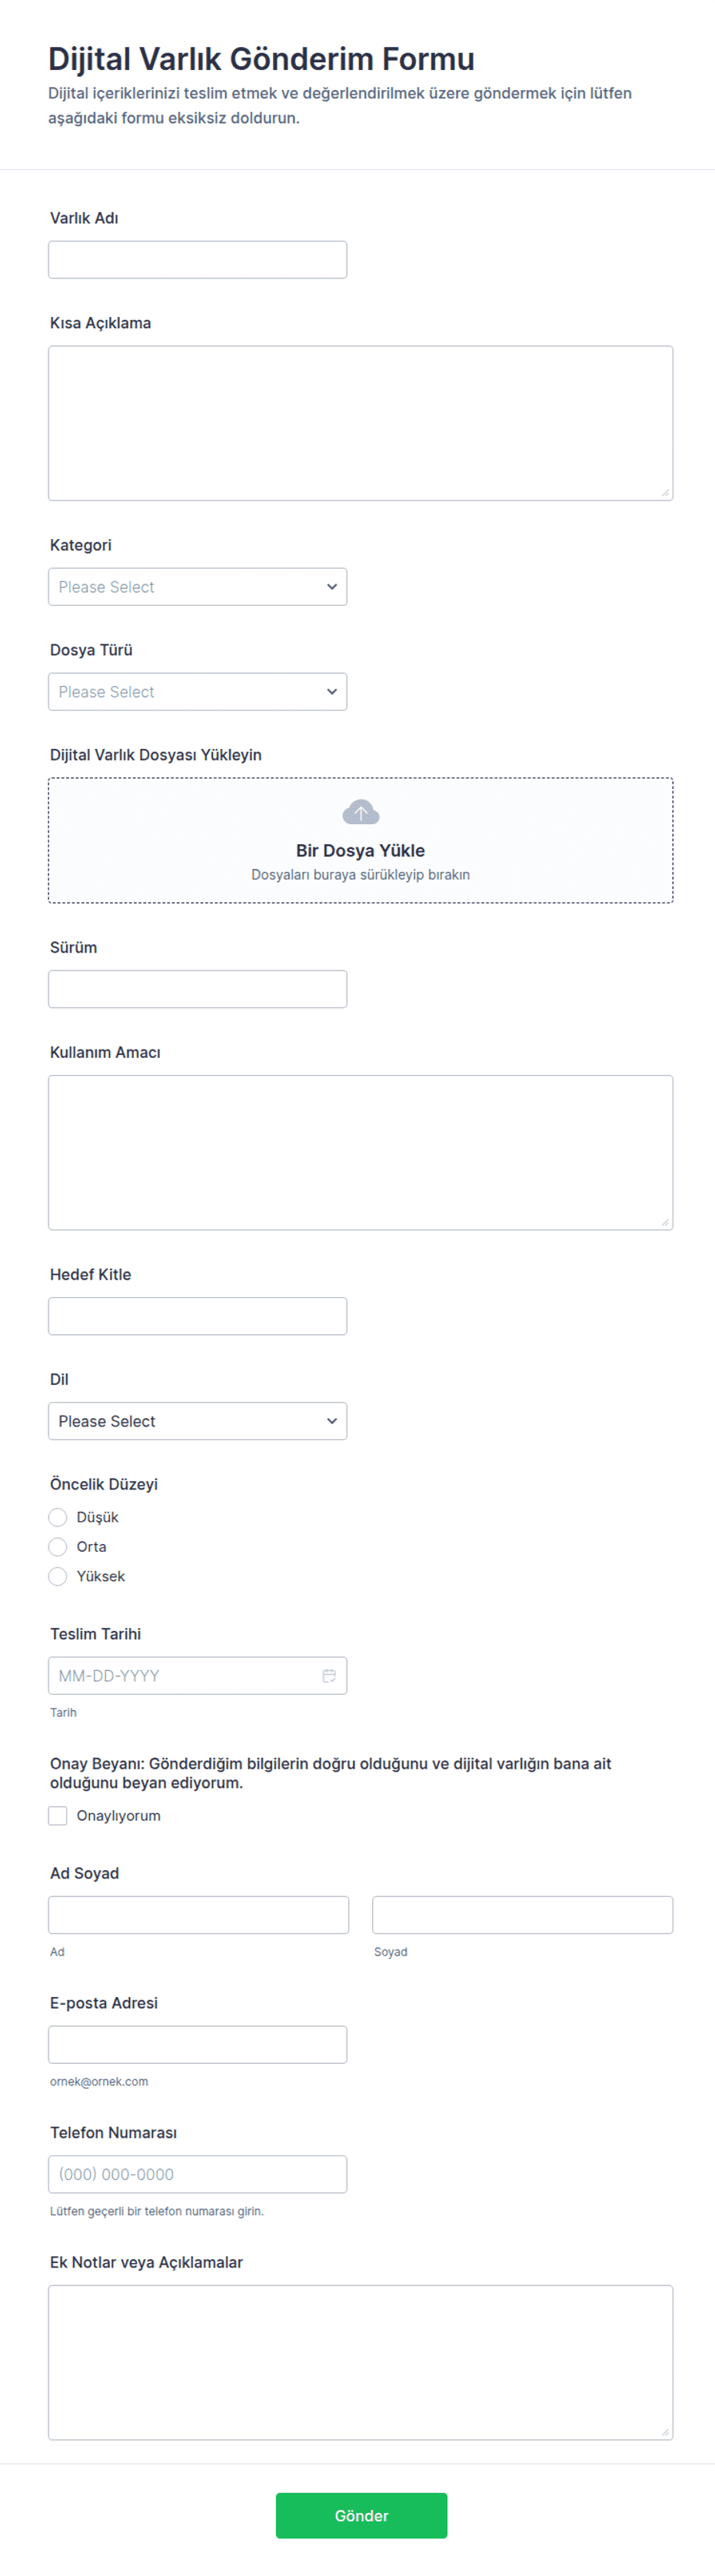Click the Soyad last name field
The image size is (715, 2576).
pyautogui.click(x=522, y=1914)
